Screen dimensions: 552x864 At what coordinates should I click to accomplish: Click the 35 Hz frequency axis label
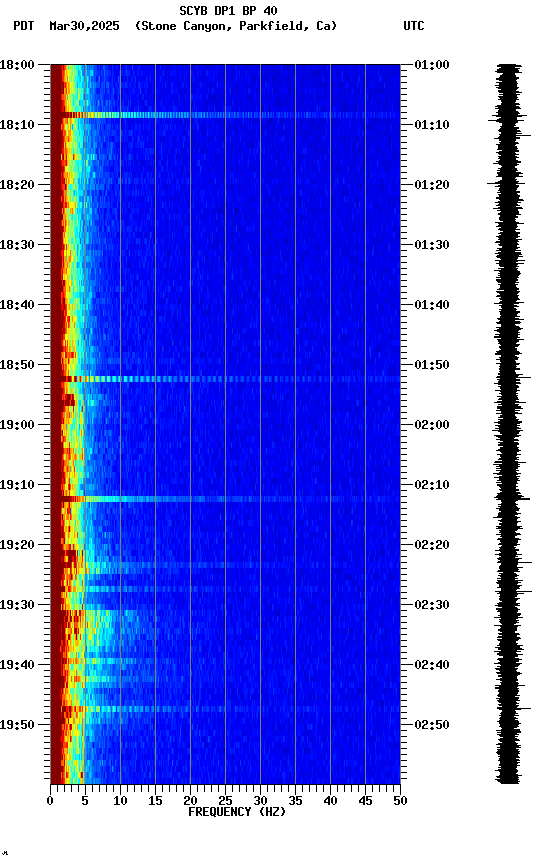click(x=295, y=801)
